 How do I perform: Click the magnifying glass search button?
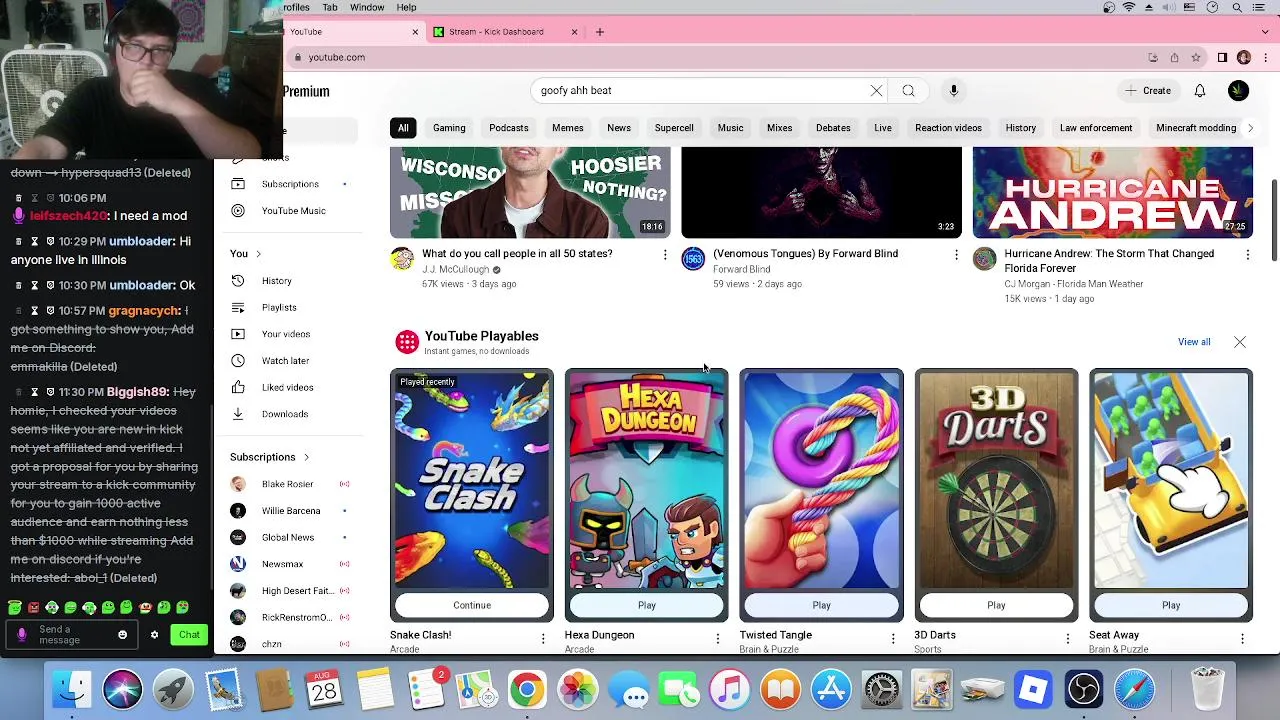coord(908,91)
